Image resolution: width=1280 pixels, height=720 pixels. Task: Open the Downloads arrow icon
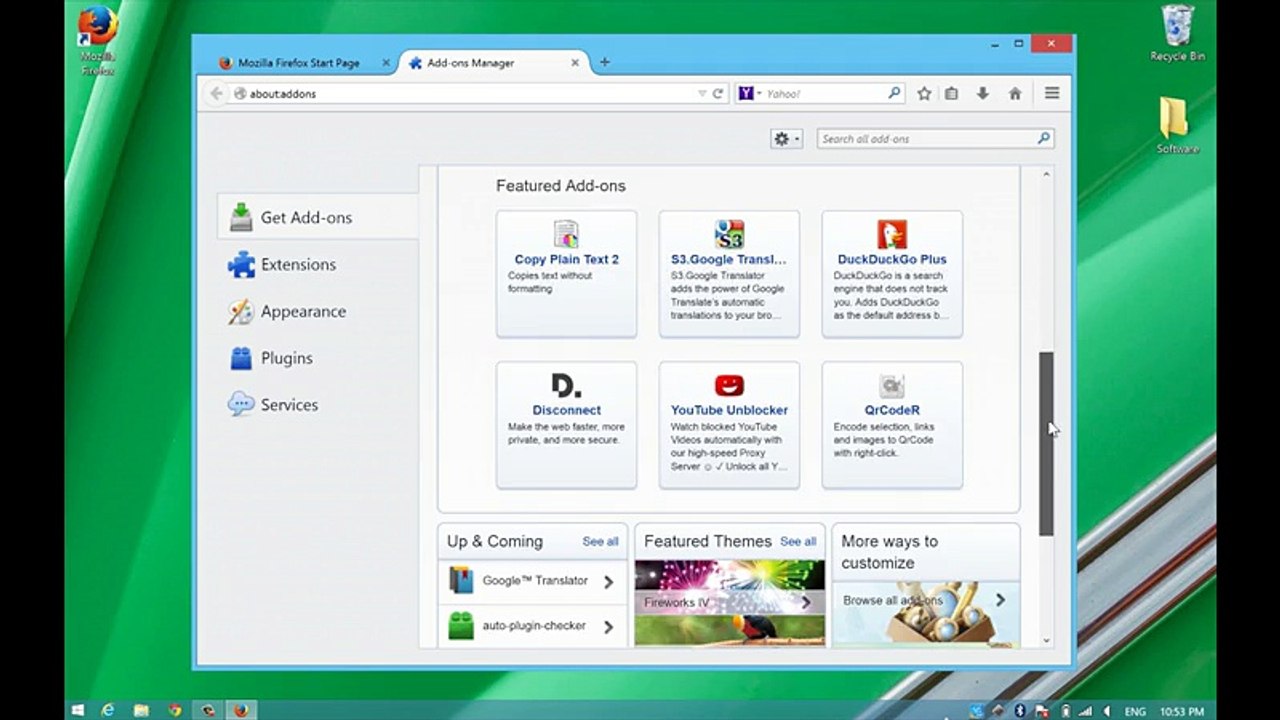pos(983,93)
